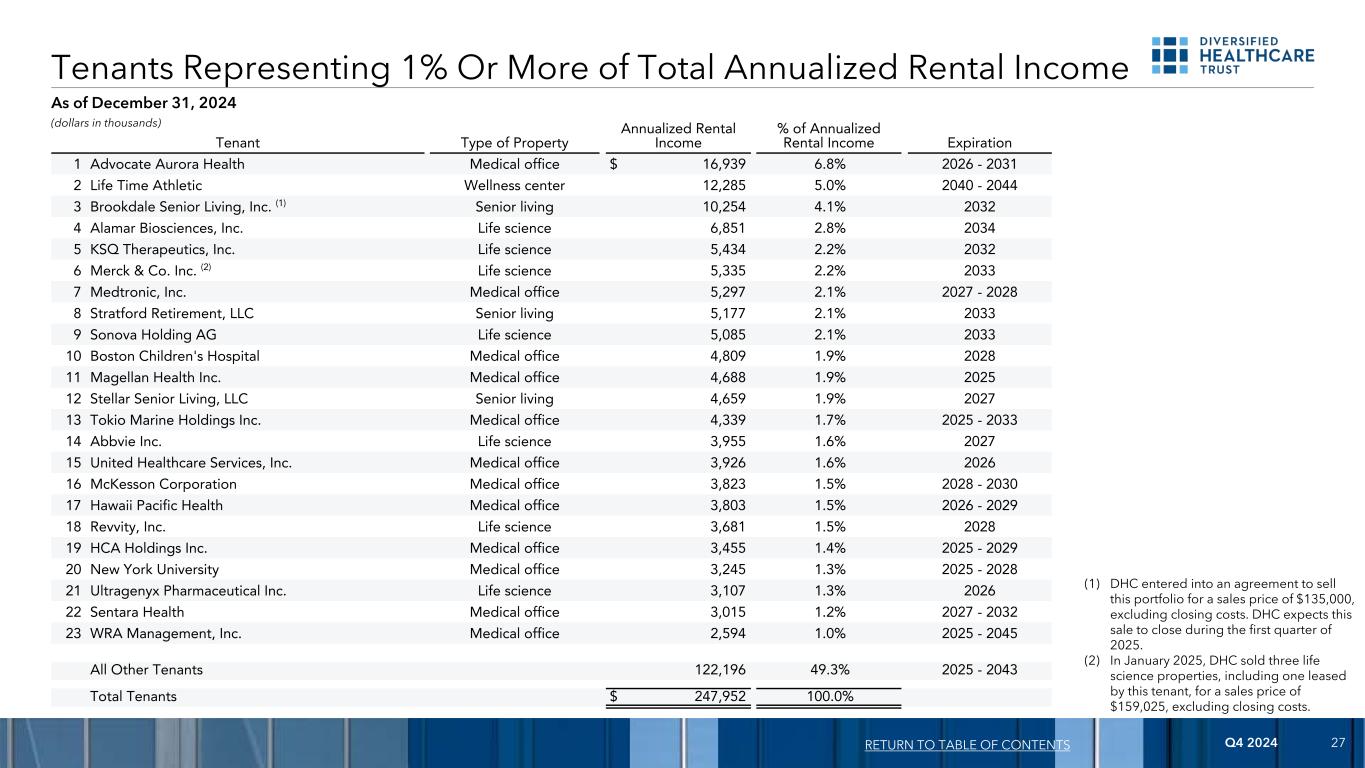
Task: Click the Diversified Healthcare Trust logo
Action: [x=1232, y=56]
